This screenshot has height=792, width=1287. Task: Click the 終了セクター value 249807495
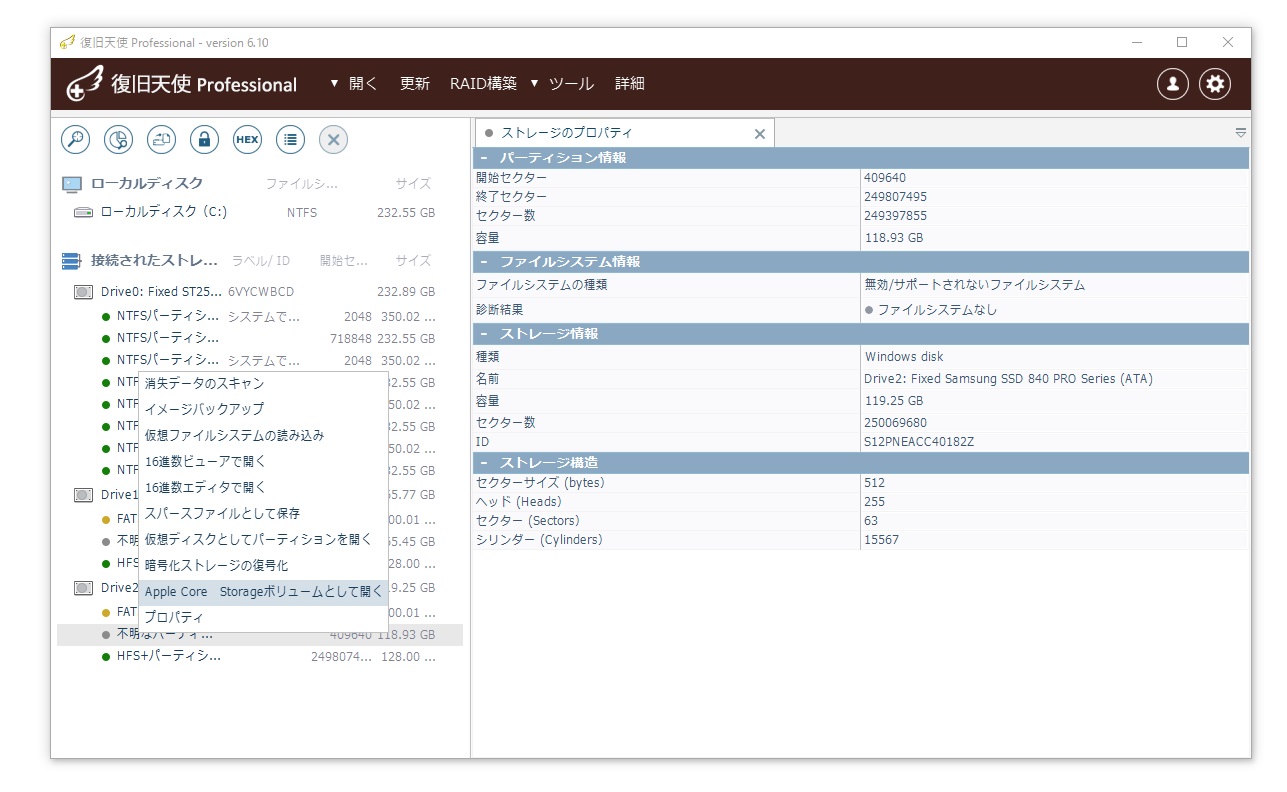click(895, 197)
